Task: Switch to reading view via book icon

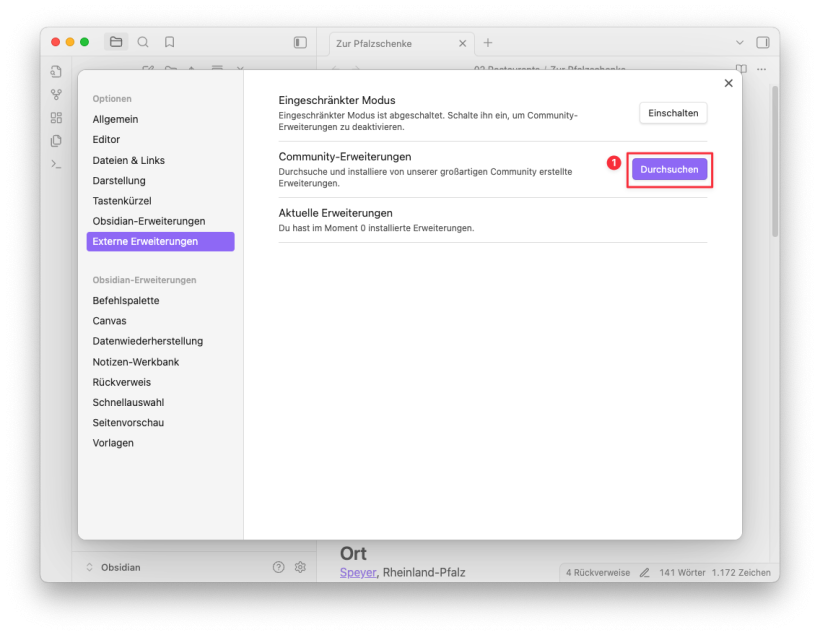Action: pyautogui.click(x=741, y=69)
